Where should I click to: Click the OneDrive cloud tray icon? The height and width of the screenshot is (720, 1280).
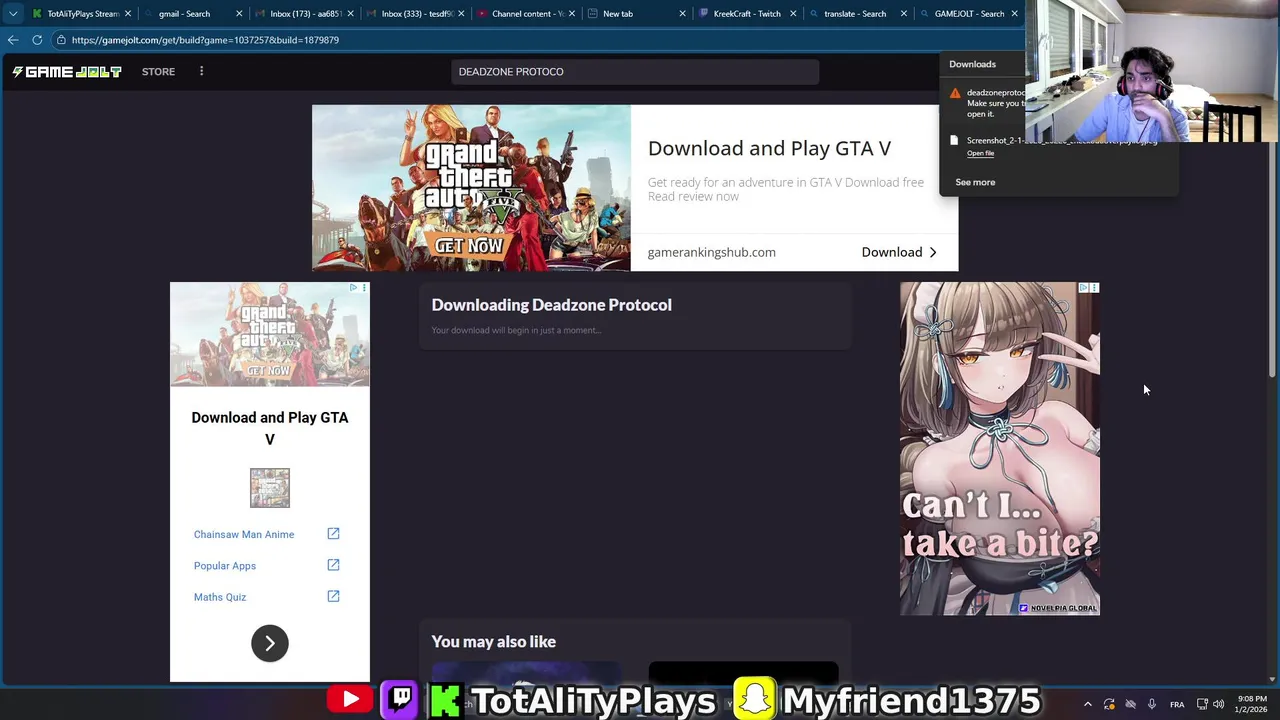point(1130,704)
